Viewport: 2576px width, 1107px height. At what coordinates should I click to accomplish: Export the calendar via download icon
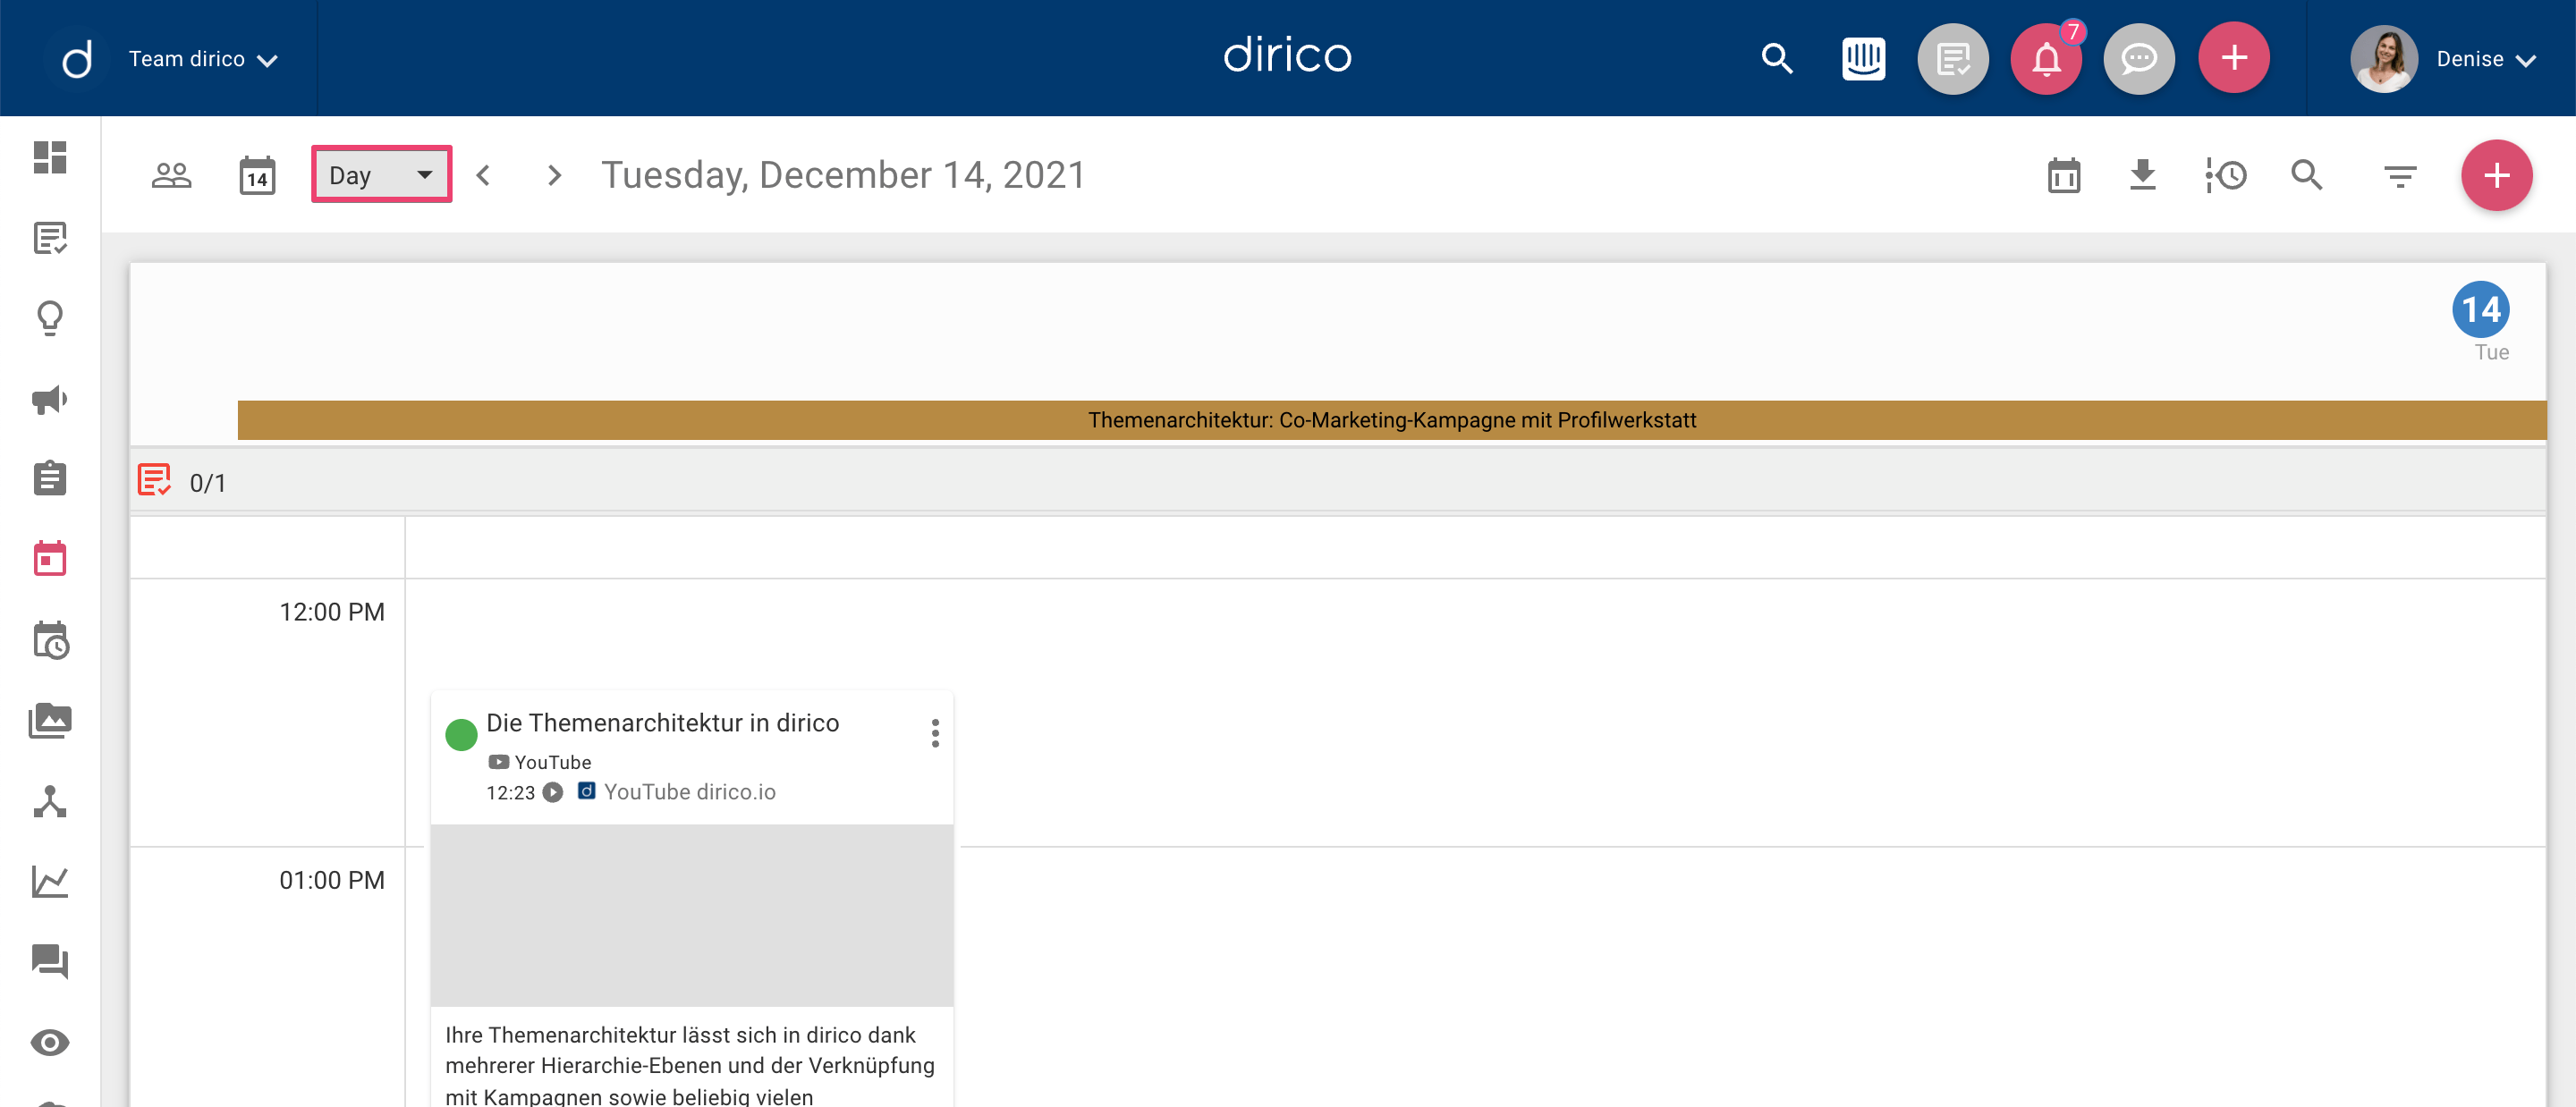(x=2142, y=175)
